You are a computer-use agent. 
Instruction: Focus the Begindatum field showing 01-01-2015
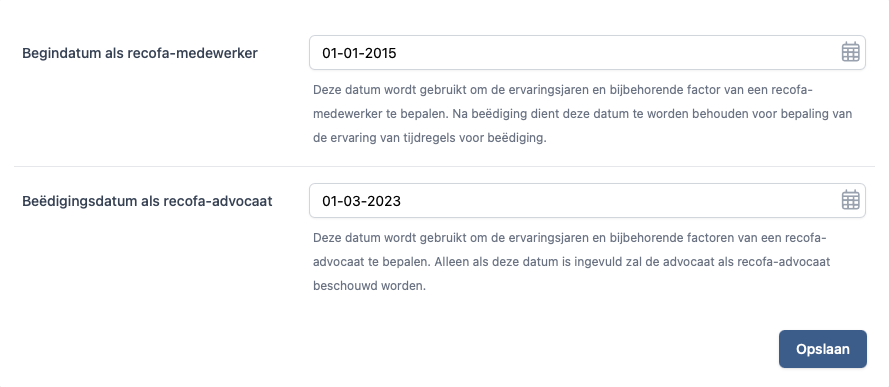click(x=587, y=53)
